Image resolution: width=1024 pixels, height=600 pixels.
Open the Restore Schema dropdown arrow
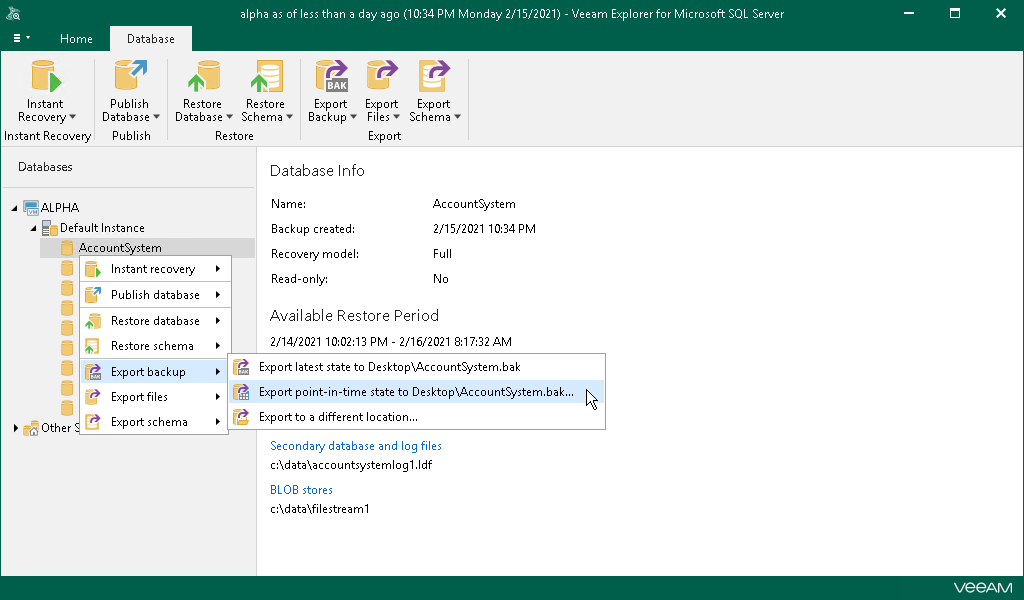click(x=289, y=118)
